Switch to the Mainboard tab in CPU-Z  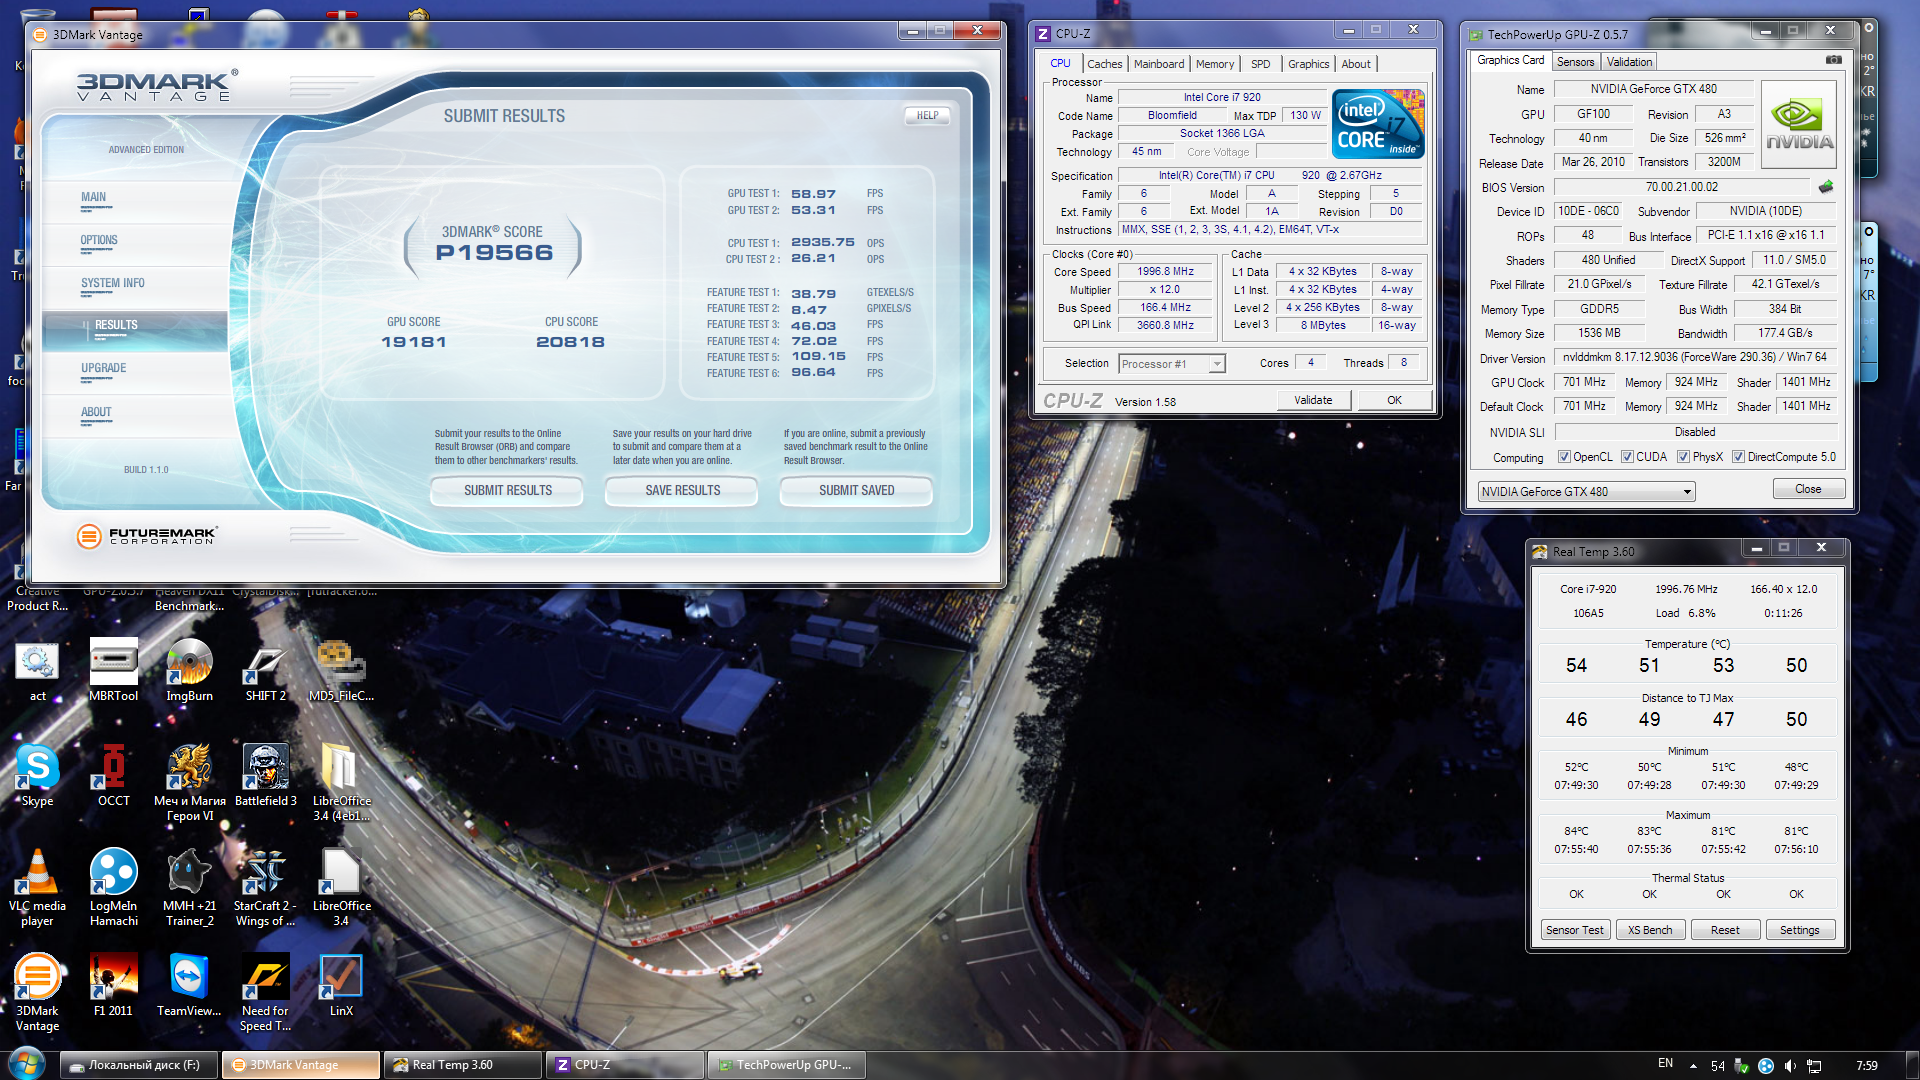(1158, 64)
